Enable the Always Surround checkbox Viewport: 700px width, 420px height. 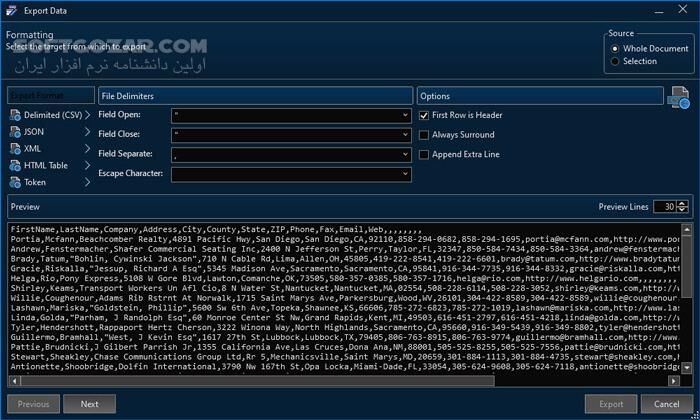coord(424,135)
